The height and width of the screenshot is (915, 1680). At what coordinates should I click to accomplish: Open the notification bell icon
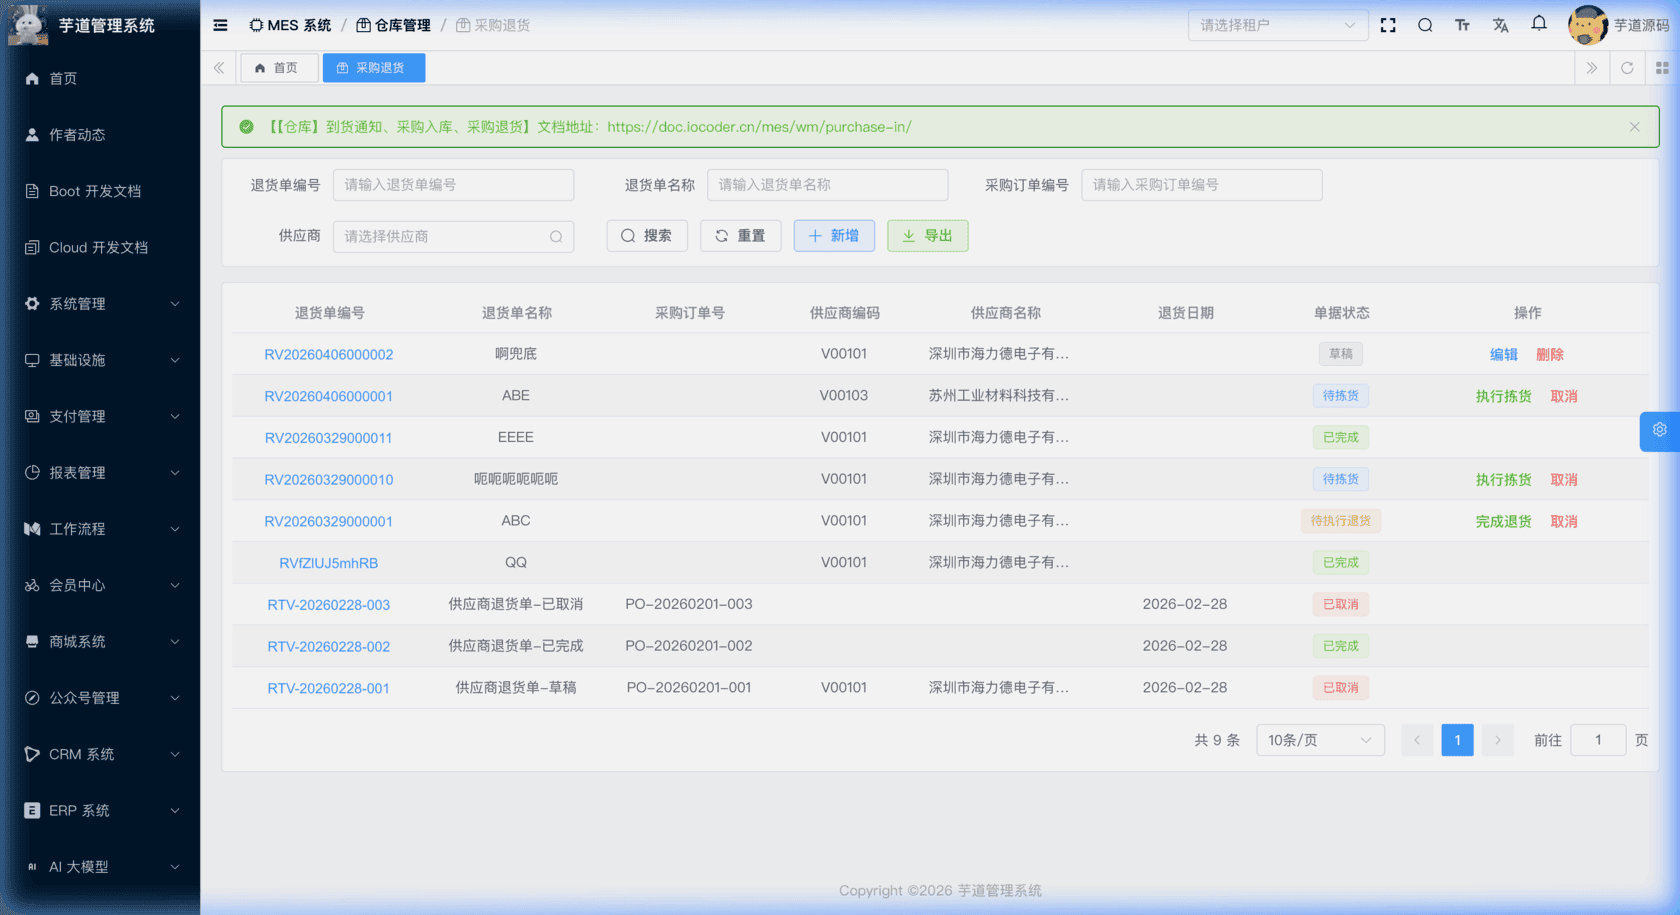(x=1538, y=25)
